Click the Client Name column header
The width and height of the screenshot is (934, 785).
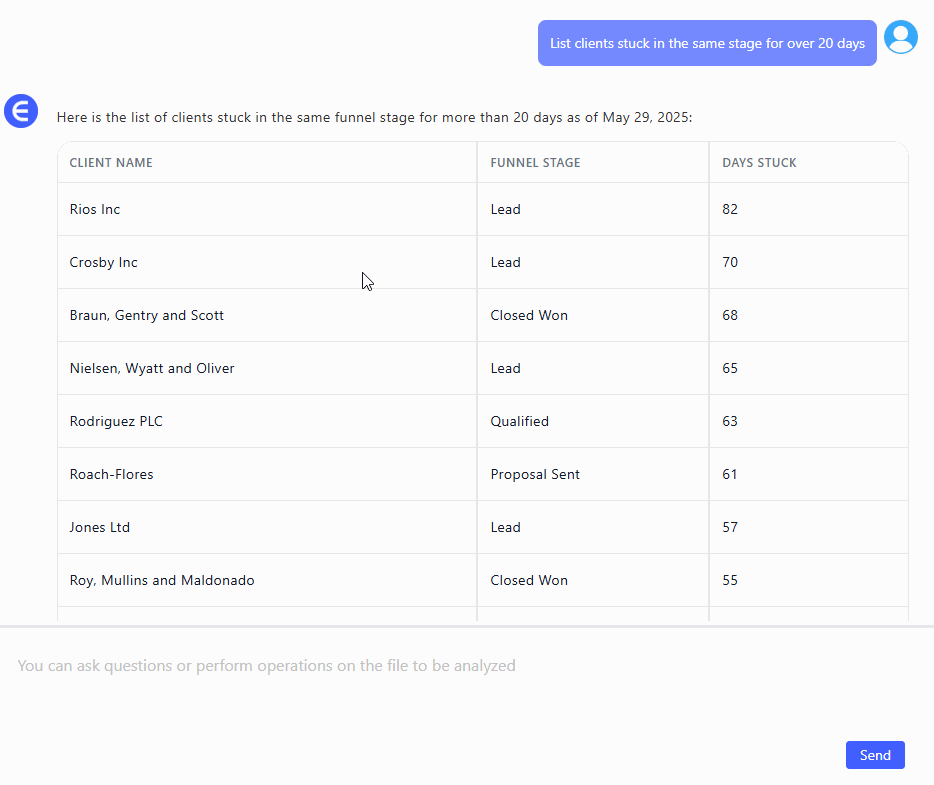tap(111, 163)
